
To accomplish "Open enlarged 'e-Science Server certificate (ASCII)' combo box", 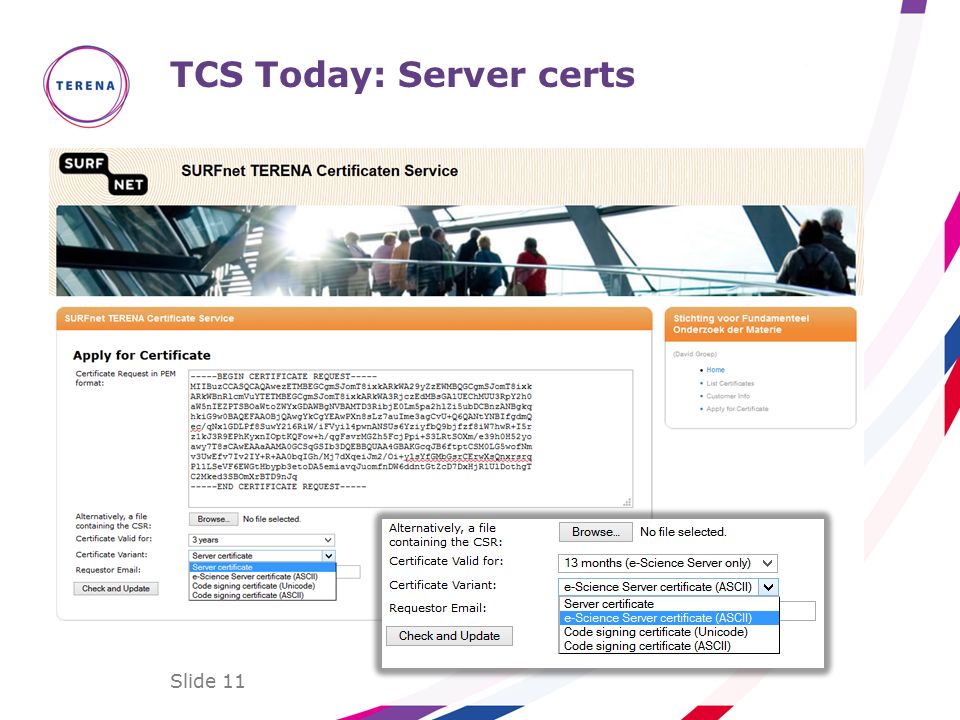I will [x=667, y=587].
